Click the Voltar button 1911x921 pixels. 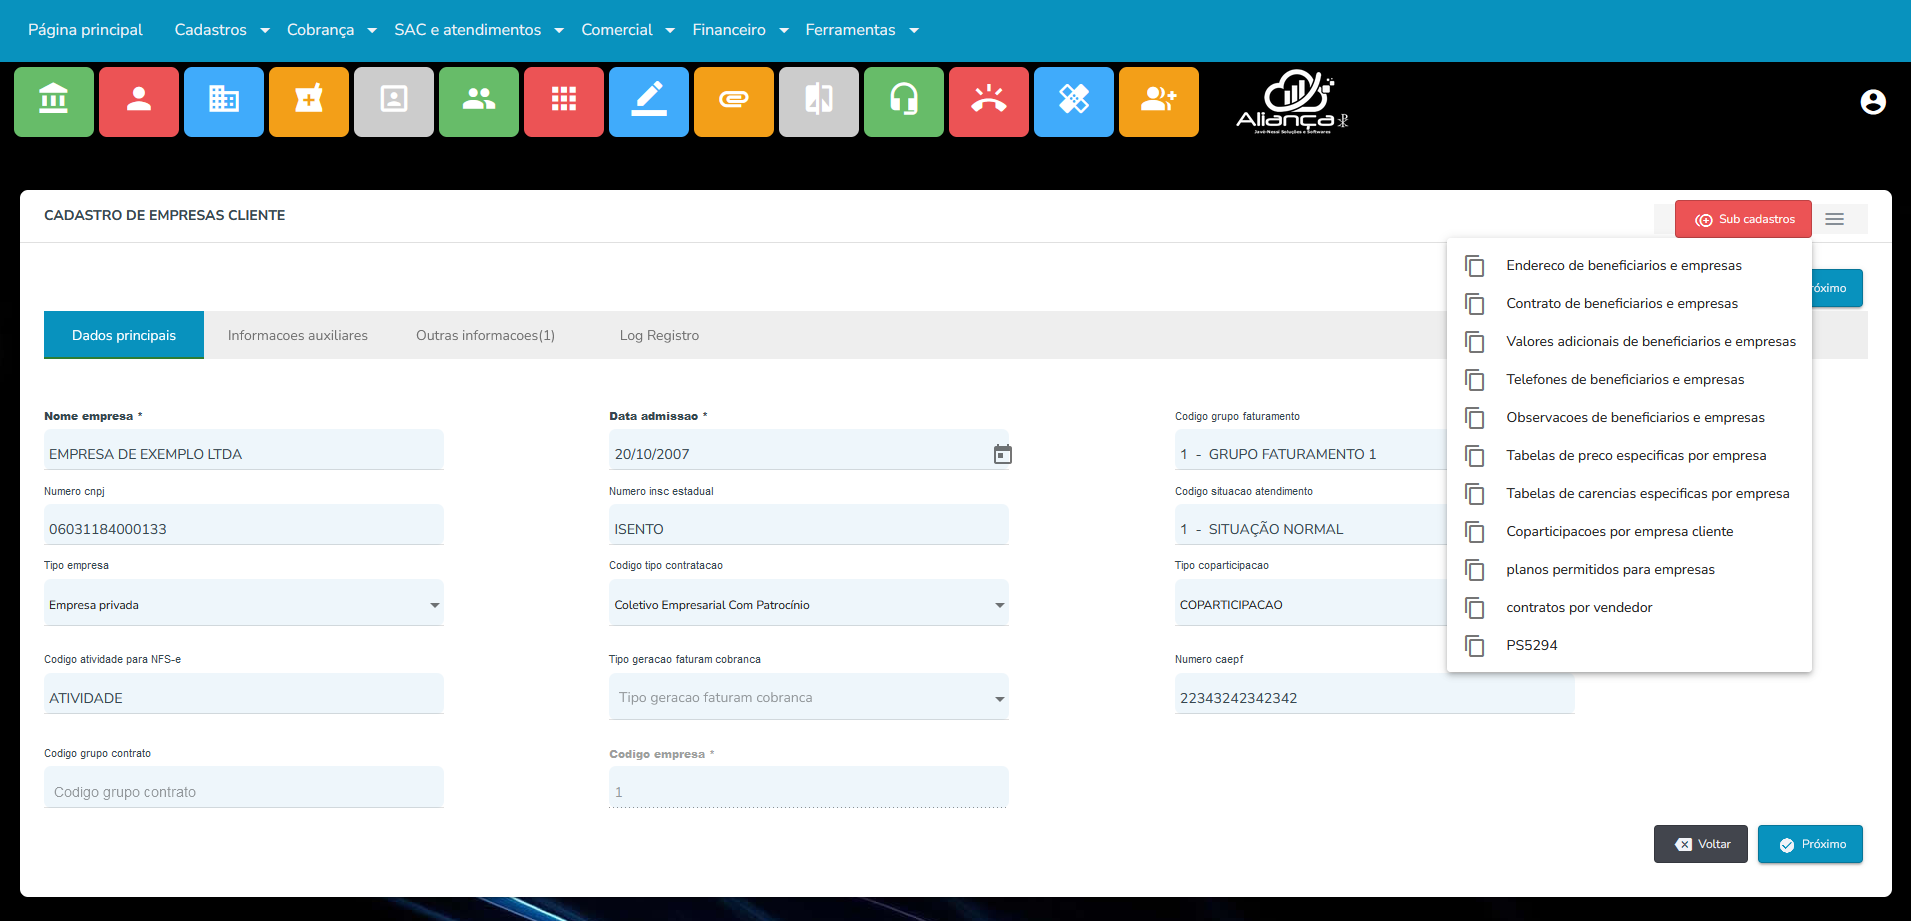point(1700,844)
